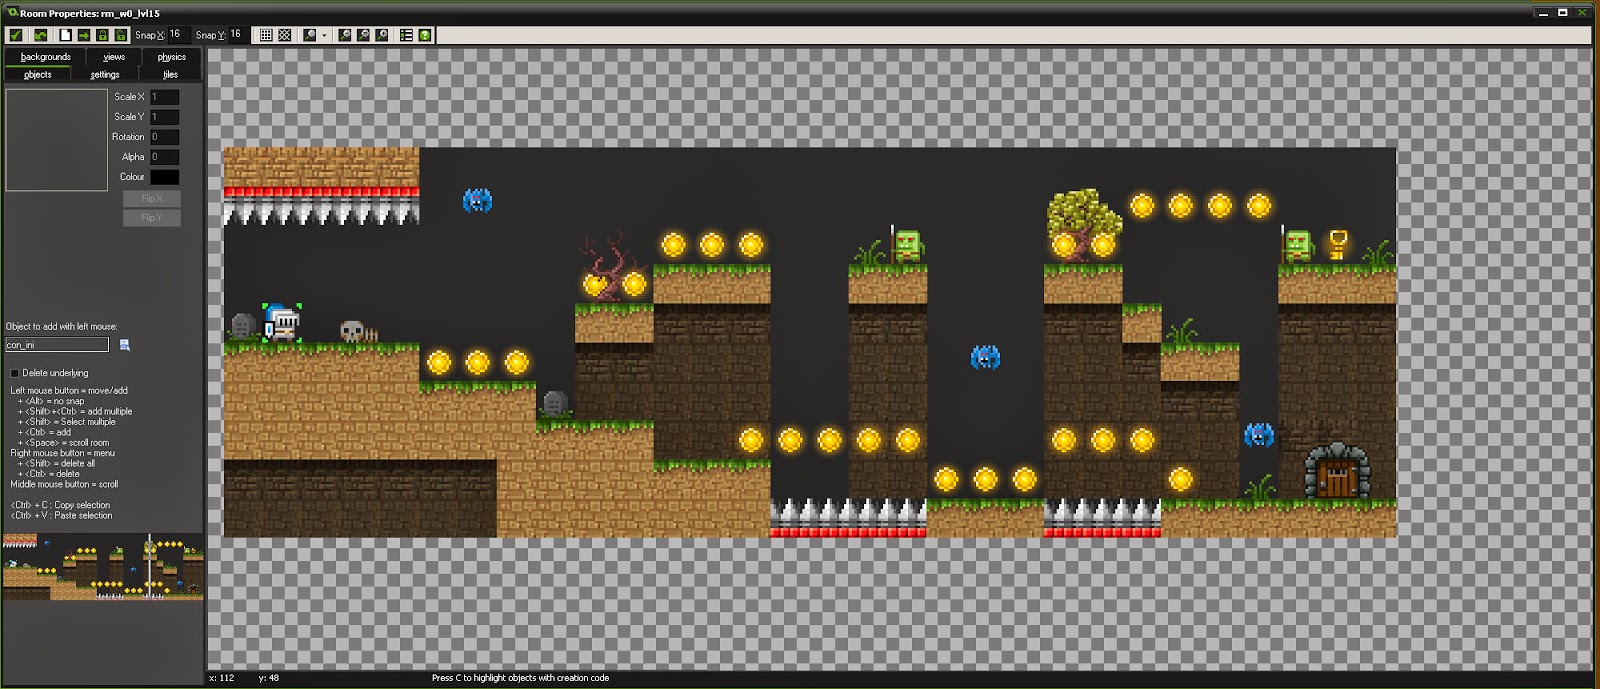Toggle the isometric grid icon
The width and height of the screenshot is (1600, 689).
pyautogui.click(x=285, y=35)
